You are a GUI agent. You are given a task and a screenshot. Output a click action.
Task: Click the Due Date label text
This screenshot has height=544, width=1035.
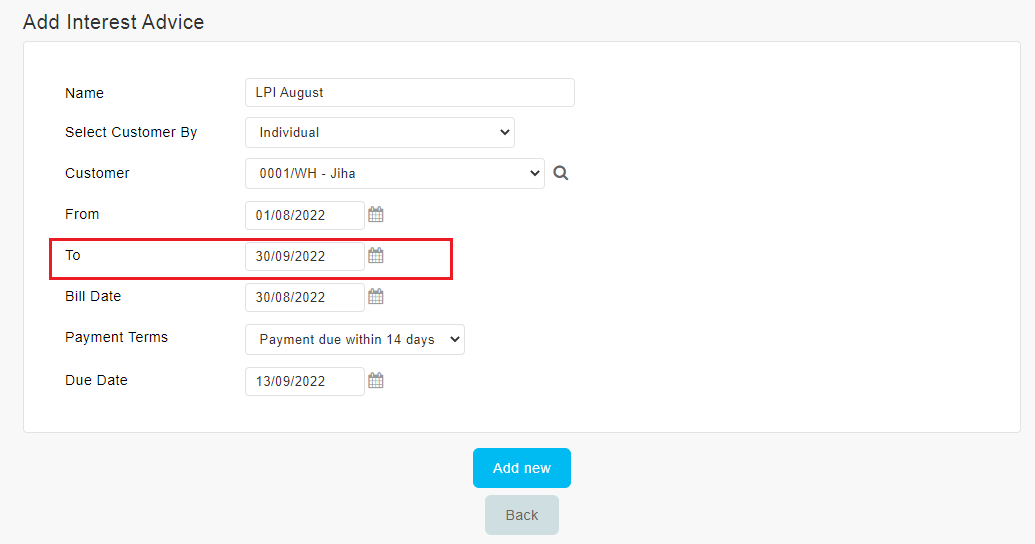pyautogui.click(x=96, y=380)
